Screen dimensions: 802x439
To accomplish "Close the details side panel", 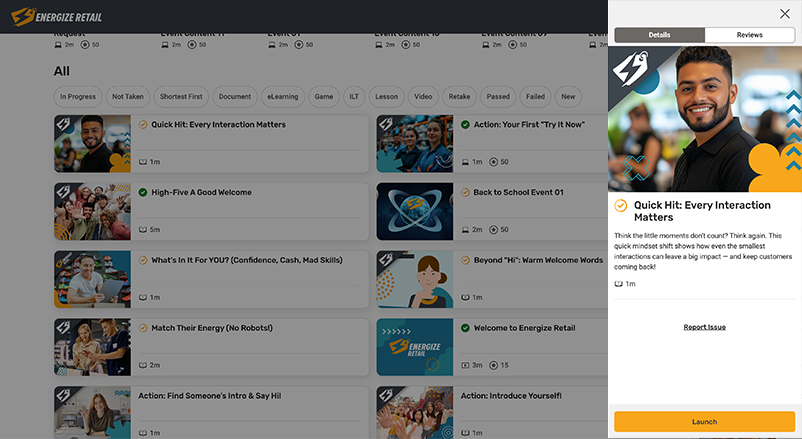I will (x=785, y=14).
